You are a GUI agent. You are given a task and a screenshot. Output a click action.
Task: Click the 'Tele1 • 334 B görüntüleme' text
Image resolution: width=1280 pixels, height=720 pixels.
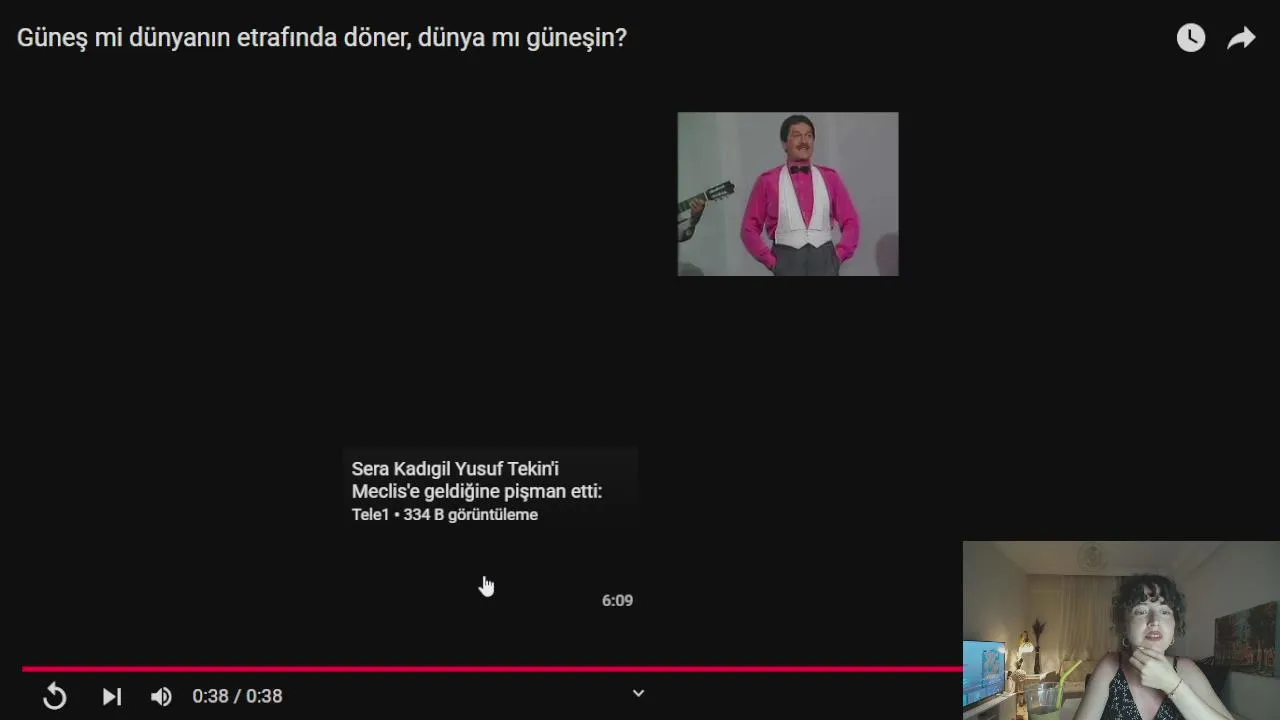[445, 514]
